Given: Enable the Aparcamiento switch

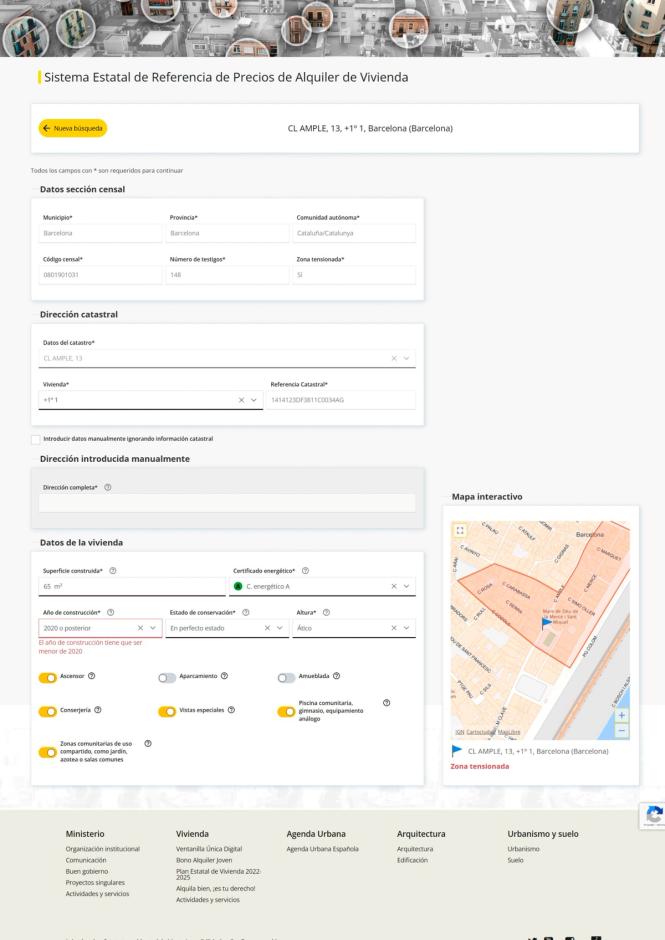Looking at the screenshot, I should pos(167,677).
